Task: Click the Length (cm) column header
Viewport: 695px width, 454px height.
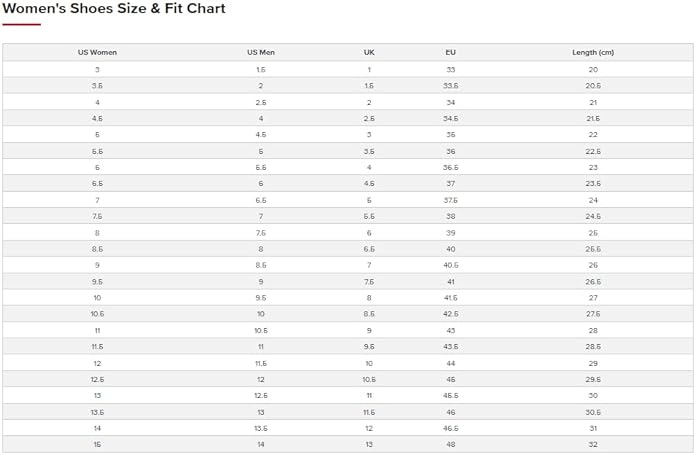Action: (x=592, y=52)
